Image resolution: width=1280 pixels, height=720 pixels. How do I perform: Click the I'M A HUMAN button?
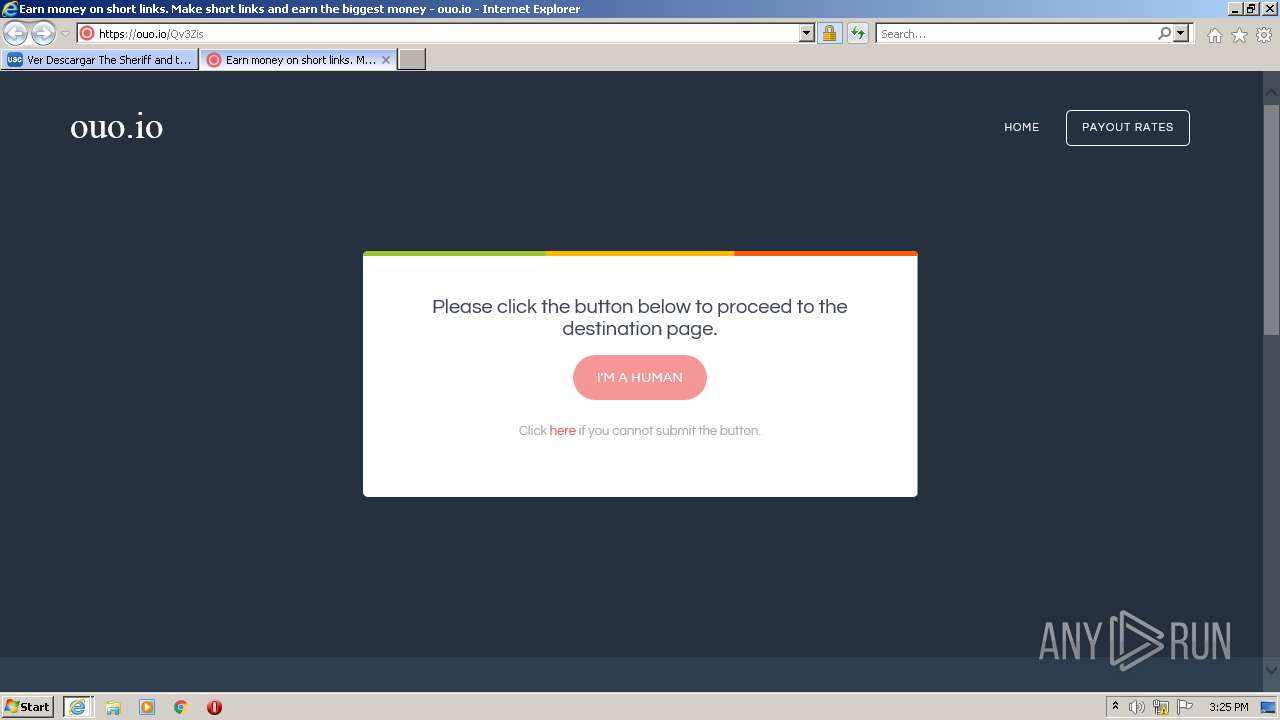[x=640, y=377]
